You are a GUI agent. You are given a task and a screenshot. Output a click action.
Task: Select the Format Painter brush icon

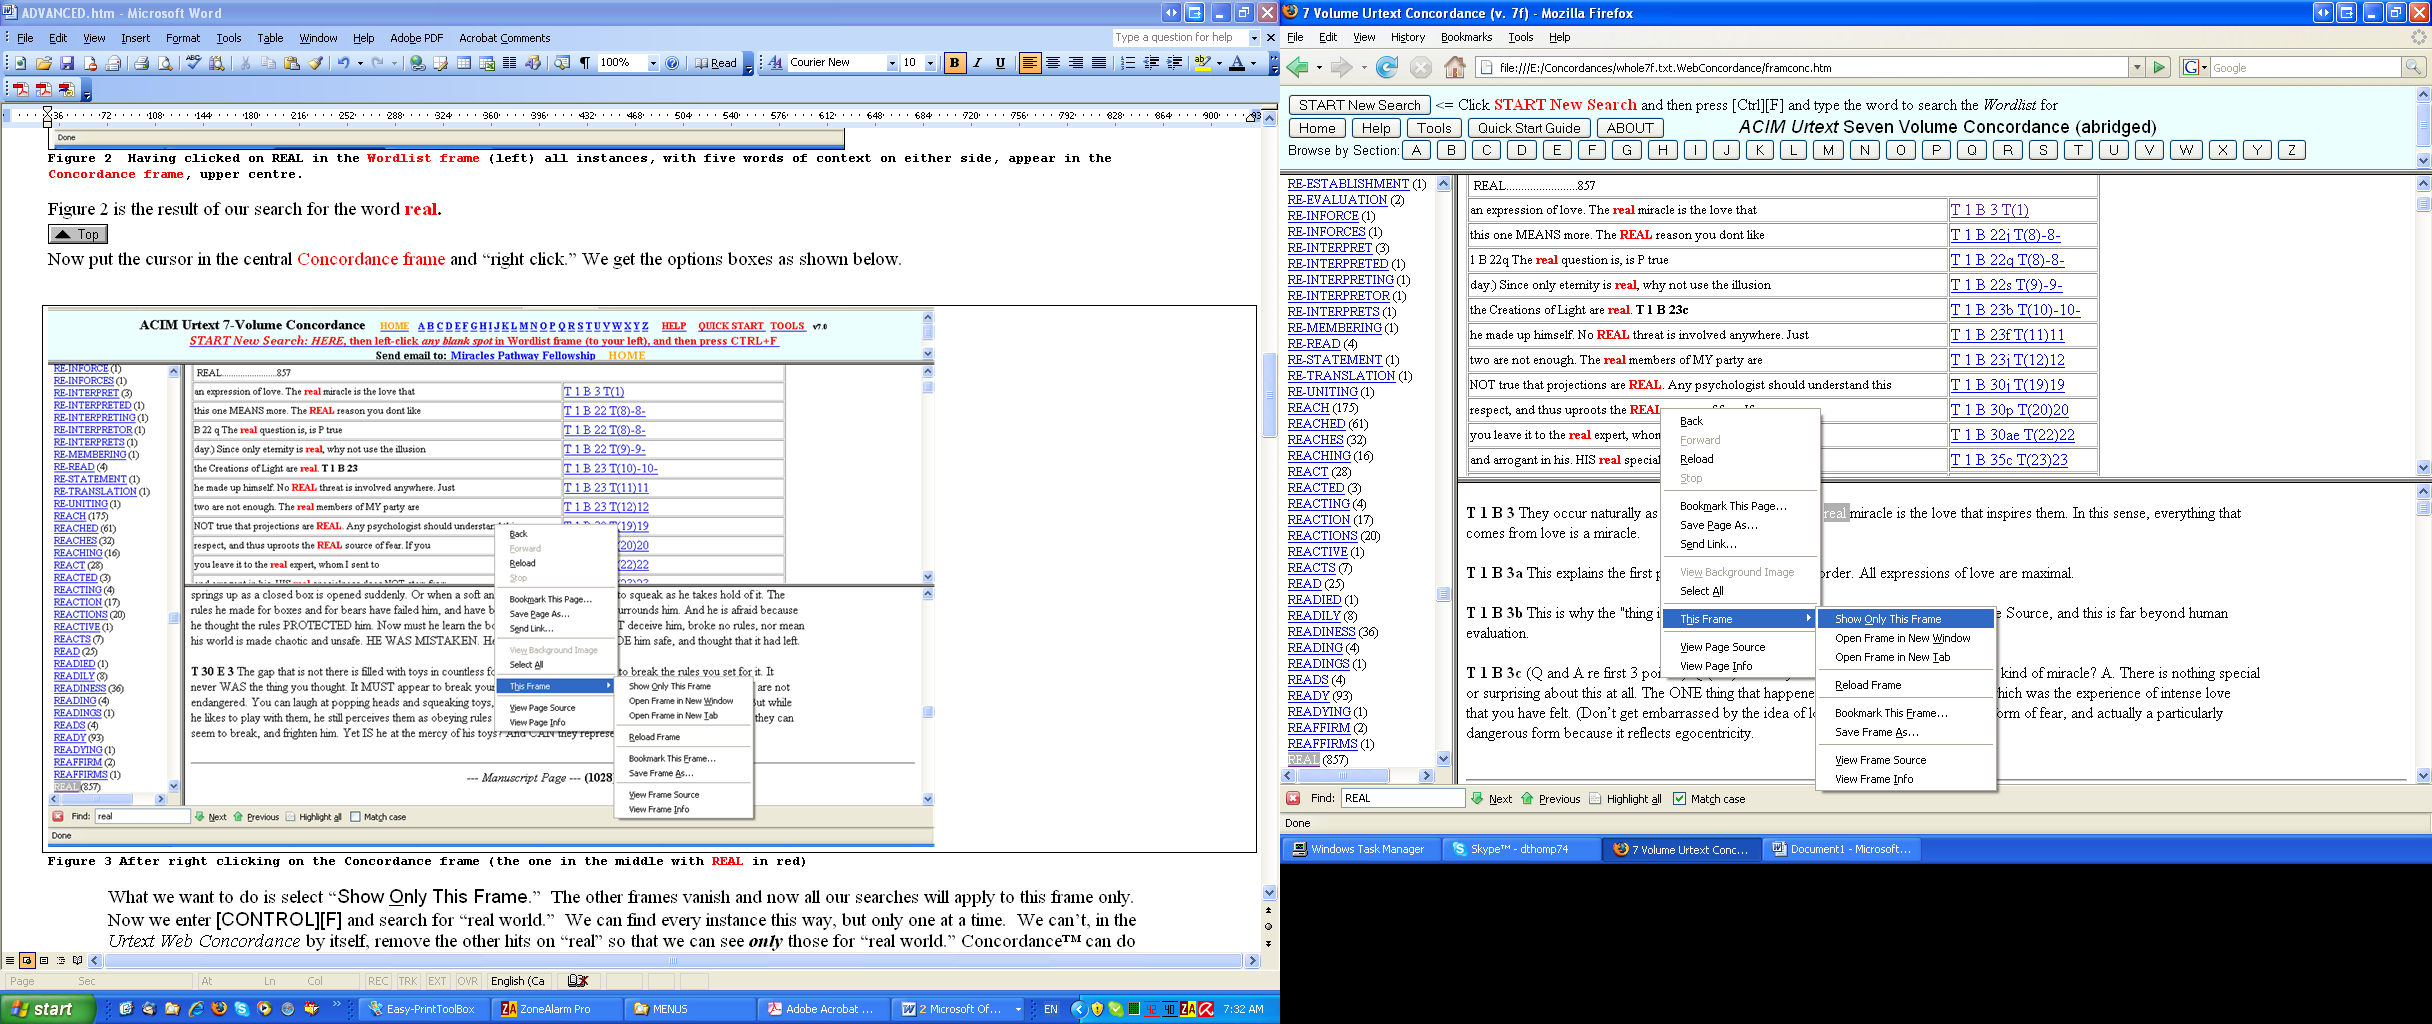(315, 63)
